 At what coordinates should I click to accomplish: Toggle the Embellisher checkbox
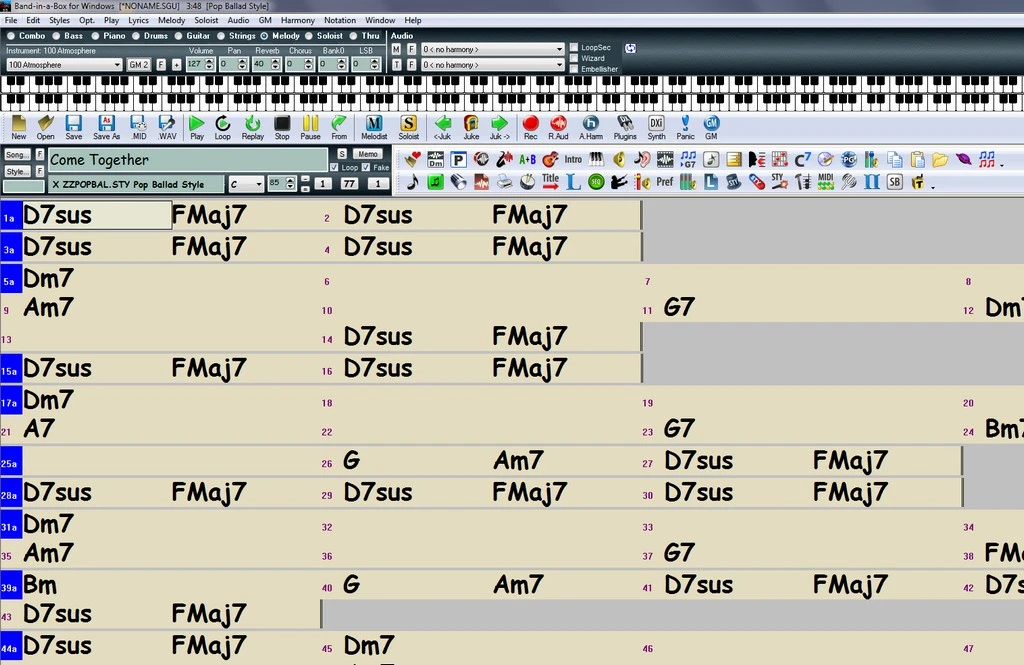click(574, 69)
